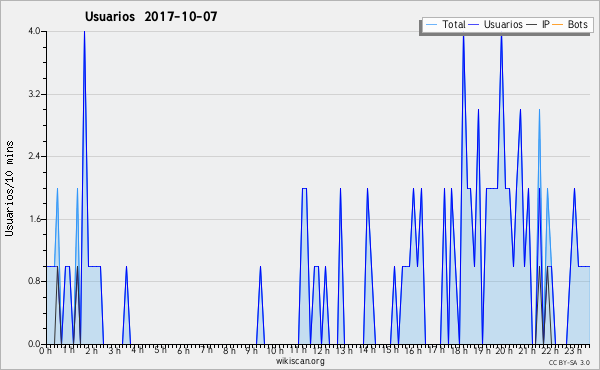Click the 'wikiscan.org' footer text

tap(300, 361)
